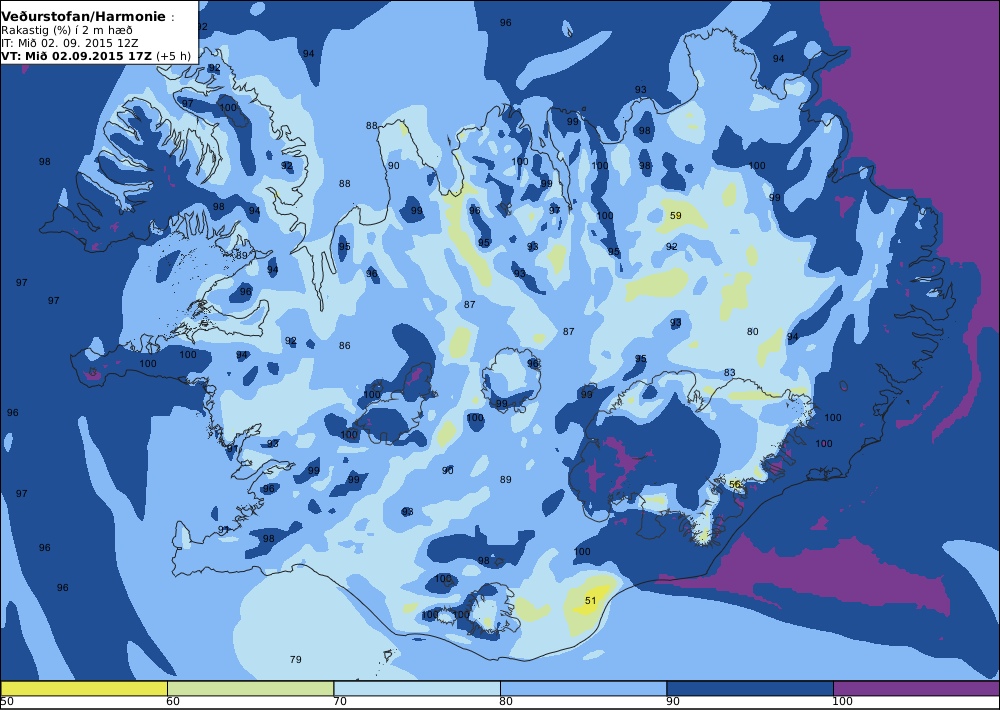Select the medium blue 80–90 legend band
This screenshot has width=1000, height=710.
(x=583, y=688)
